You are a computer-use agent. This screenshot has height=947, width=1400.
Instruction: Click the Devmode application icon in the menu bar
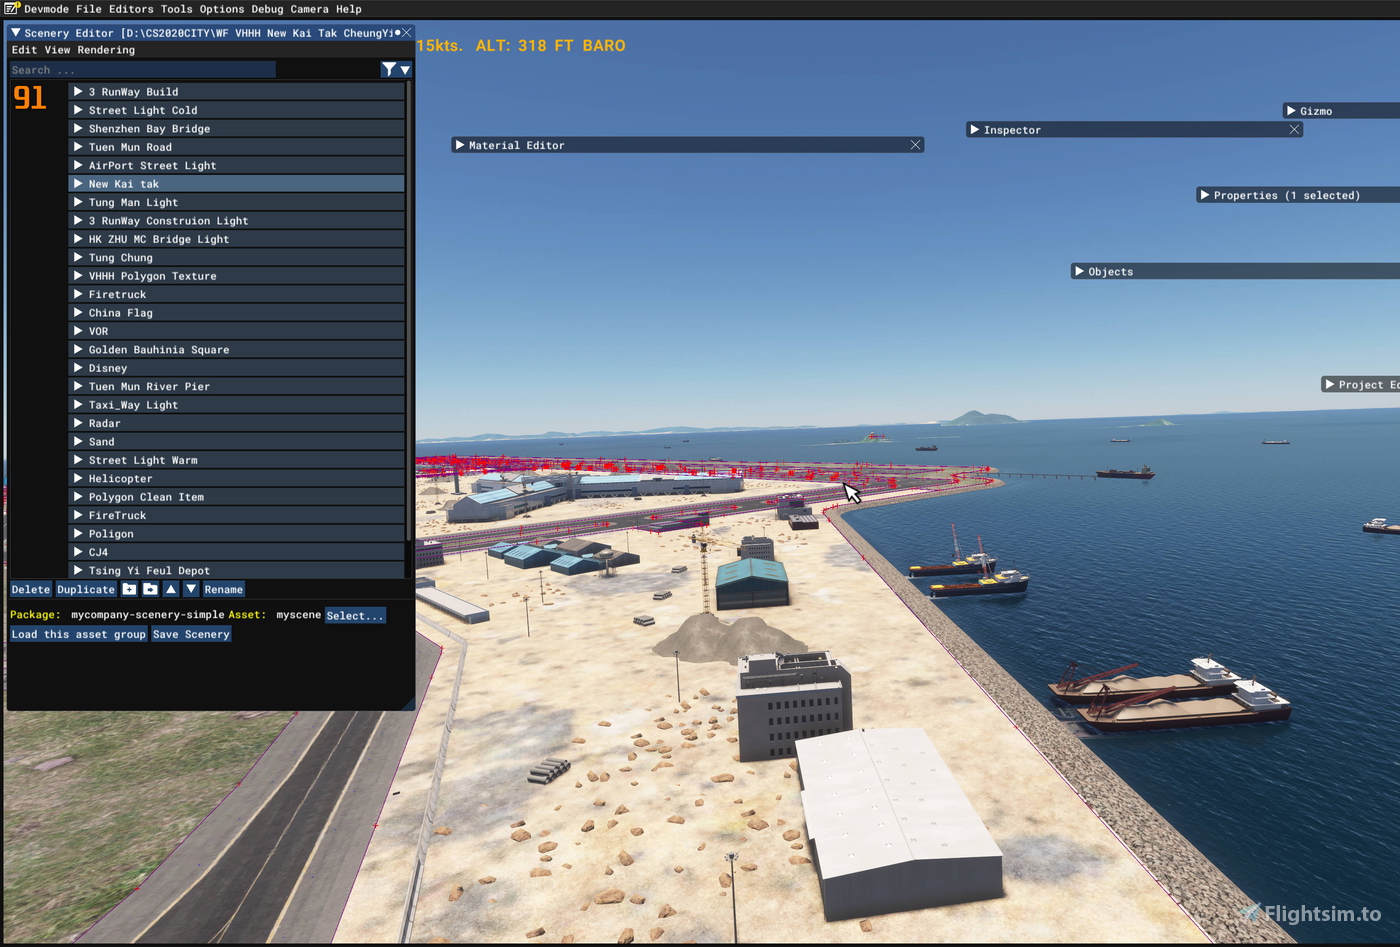[11, 9]
